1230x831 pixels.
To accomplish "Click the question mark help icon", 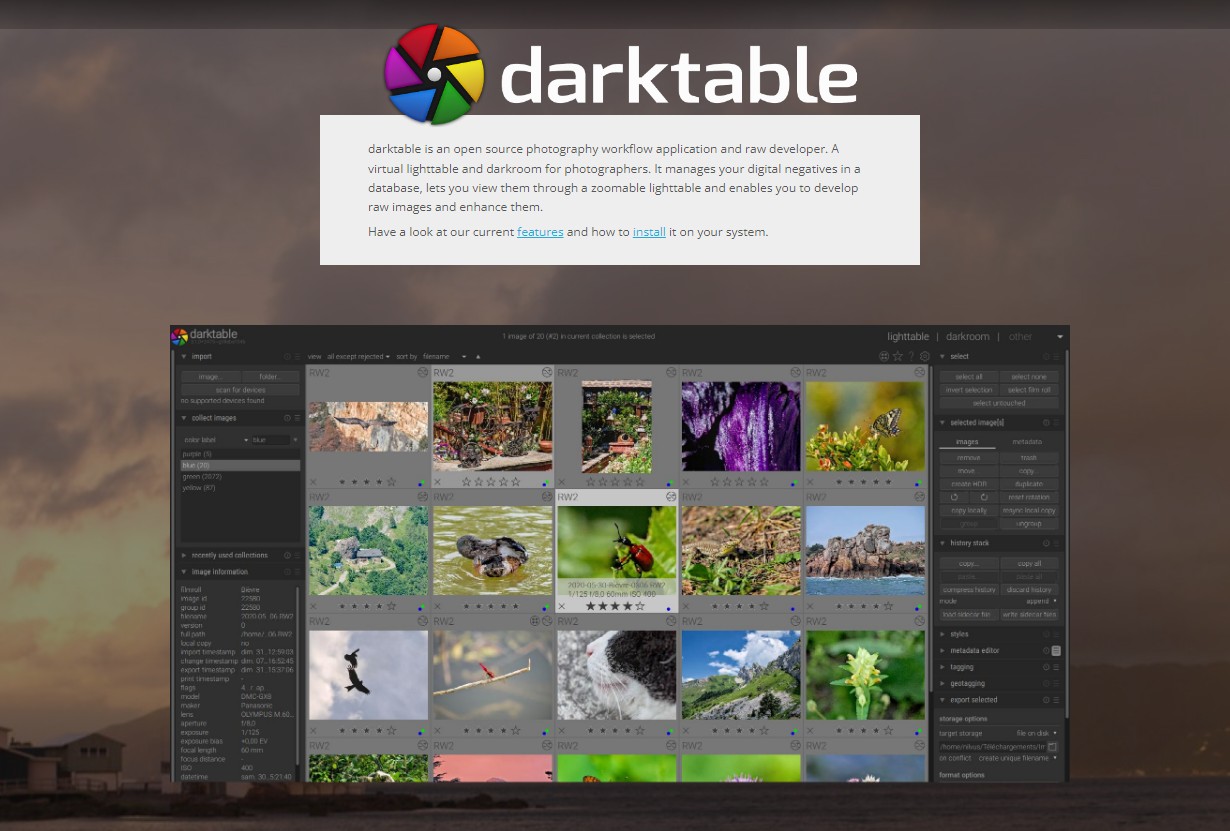I will (x=911, y=356).
